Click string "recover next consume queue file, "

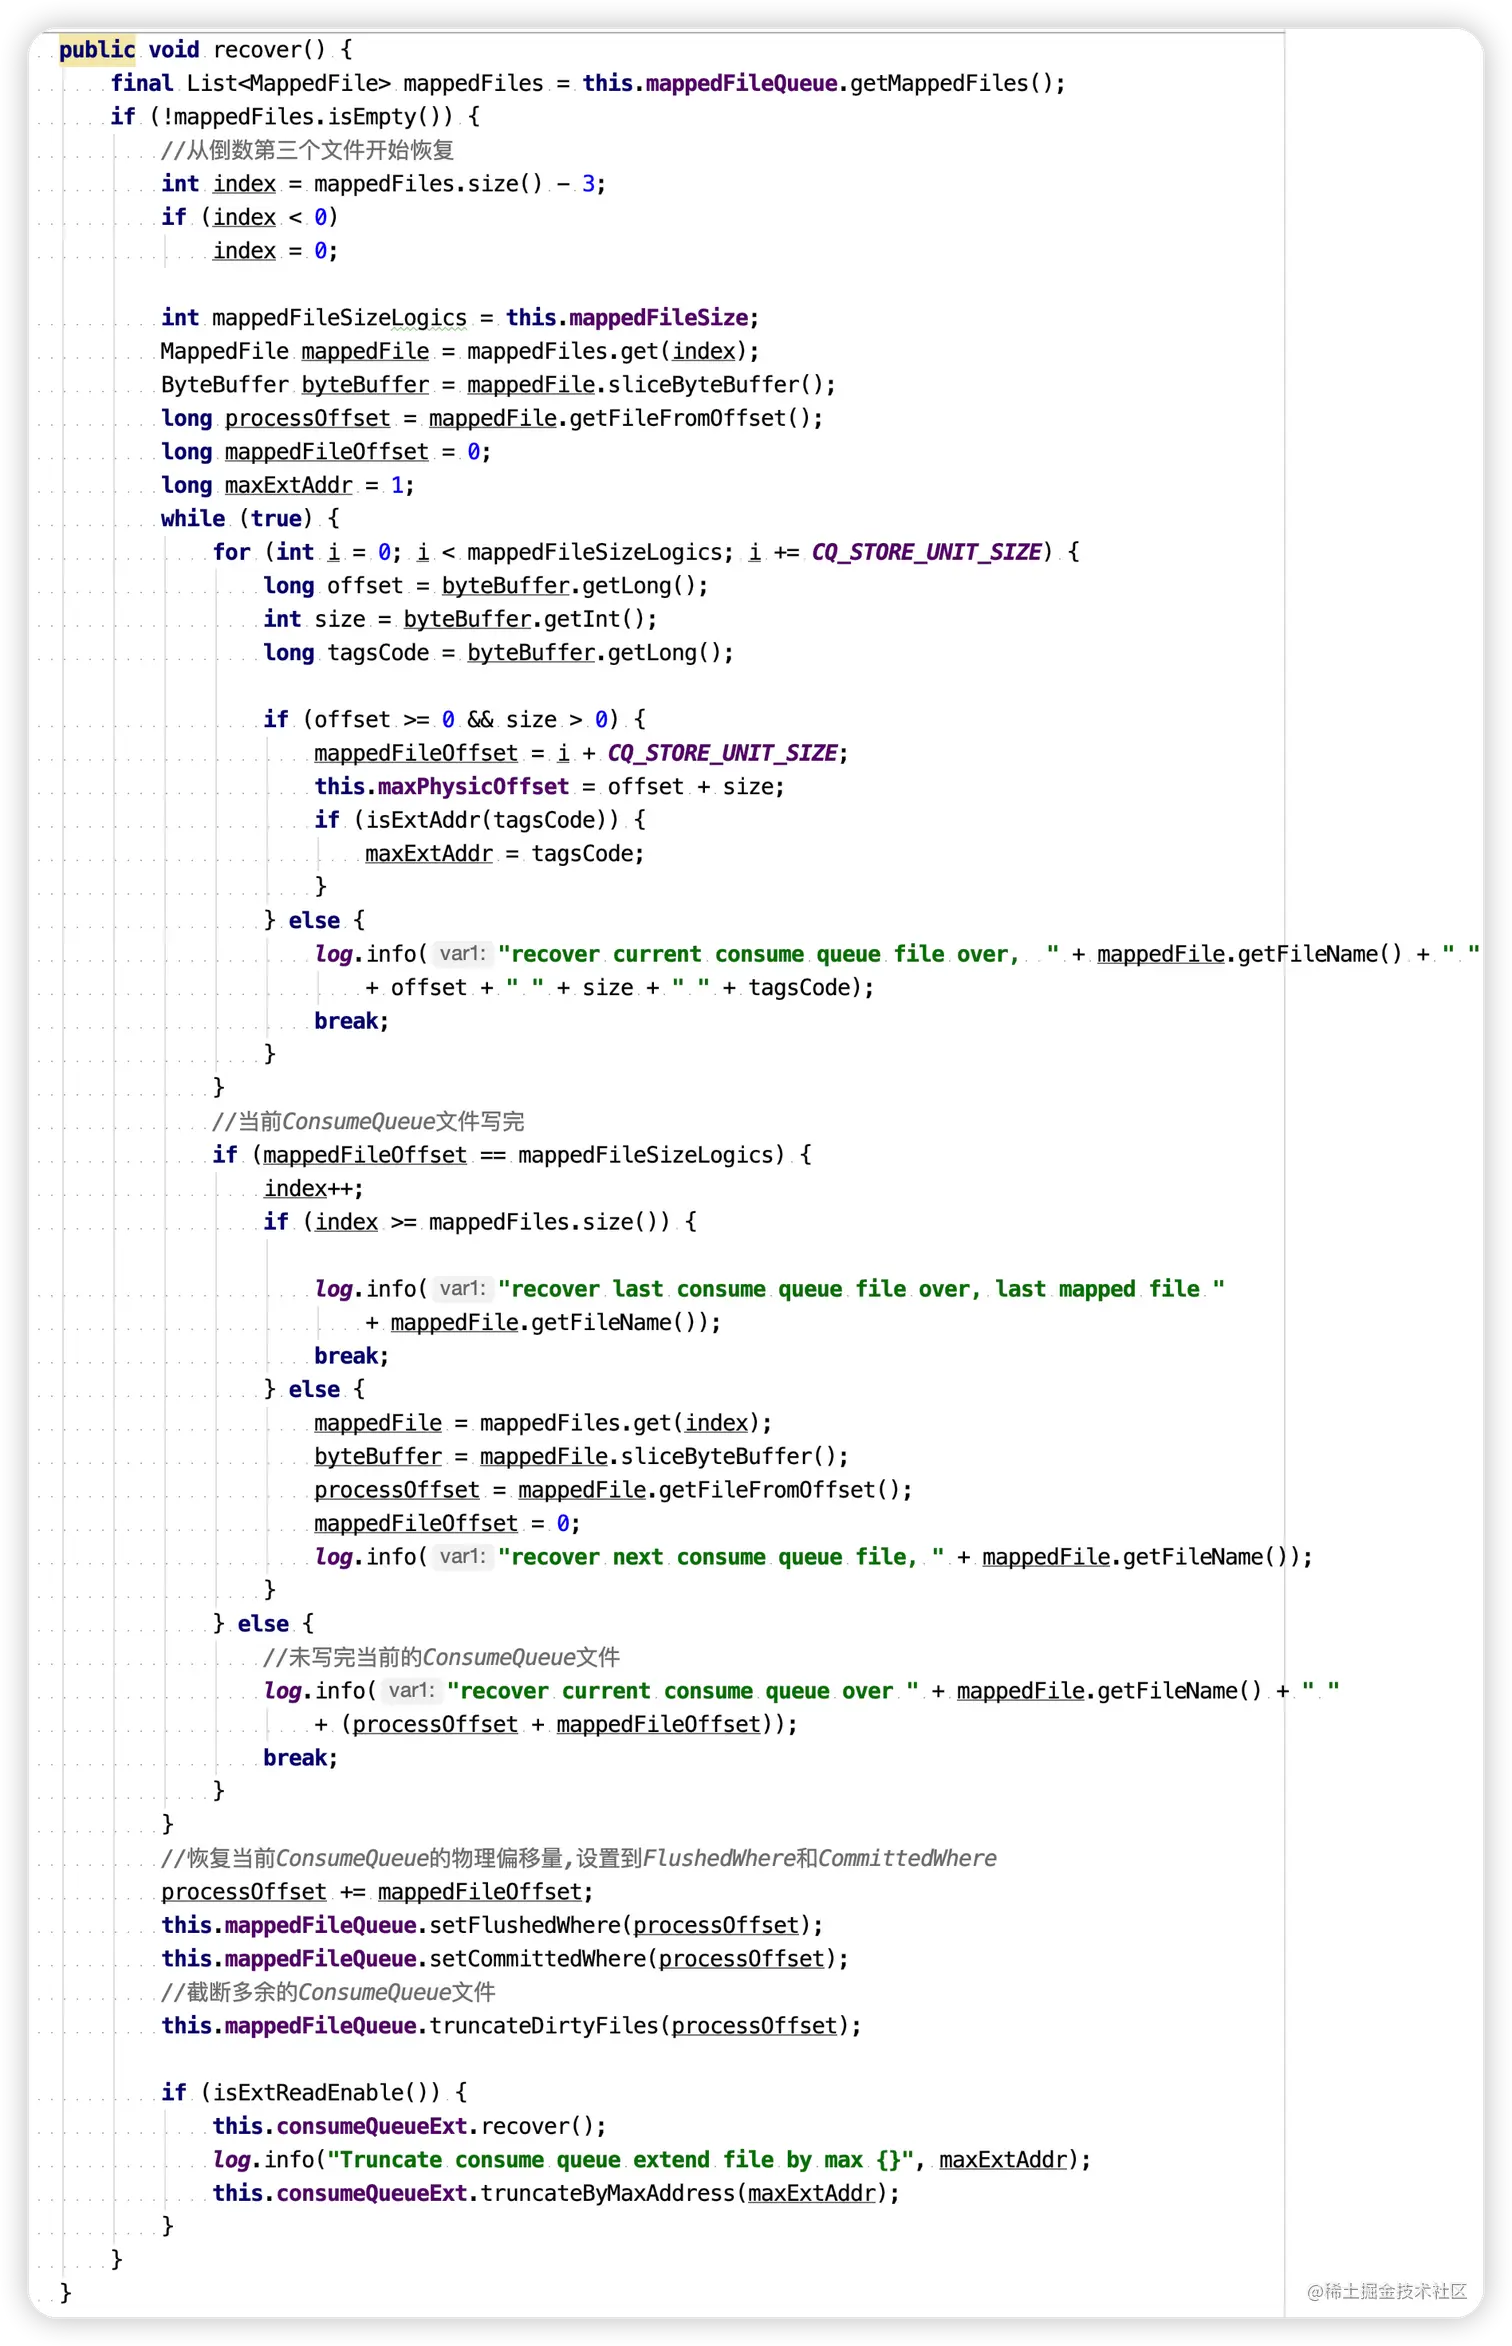click(x=721, y=1557)
